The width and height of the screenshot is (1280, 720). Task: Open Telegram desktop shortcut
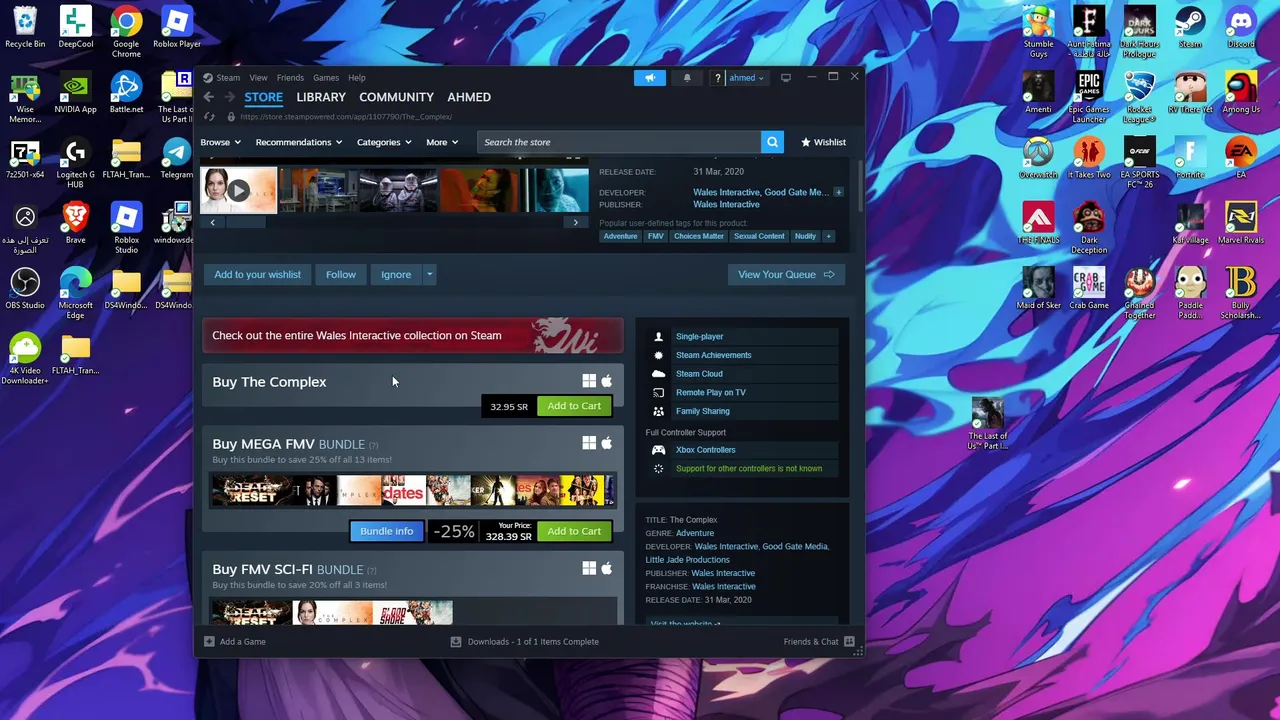coord(177,158)
